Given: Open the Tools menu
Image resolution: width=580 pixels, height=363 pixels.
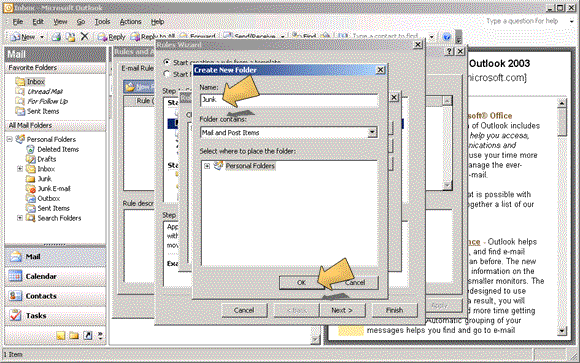Looking at the screenshot, I should [x=102, y=22].
